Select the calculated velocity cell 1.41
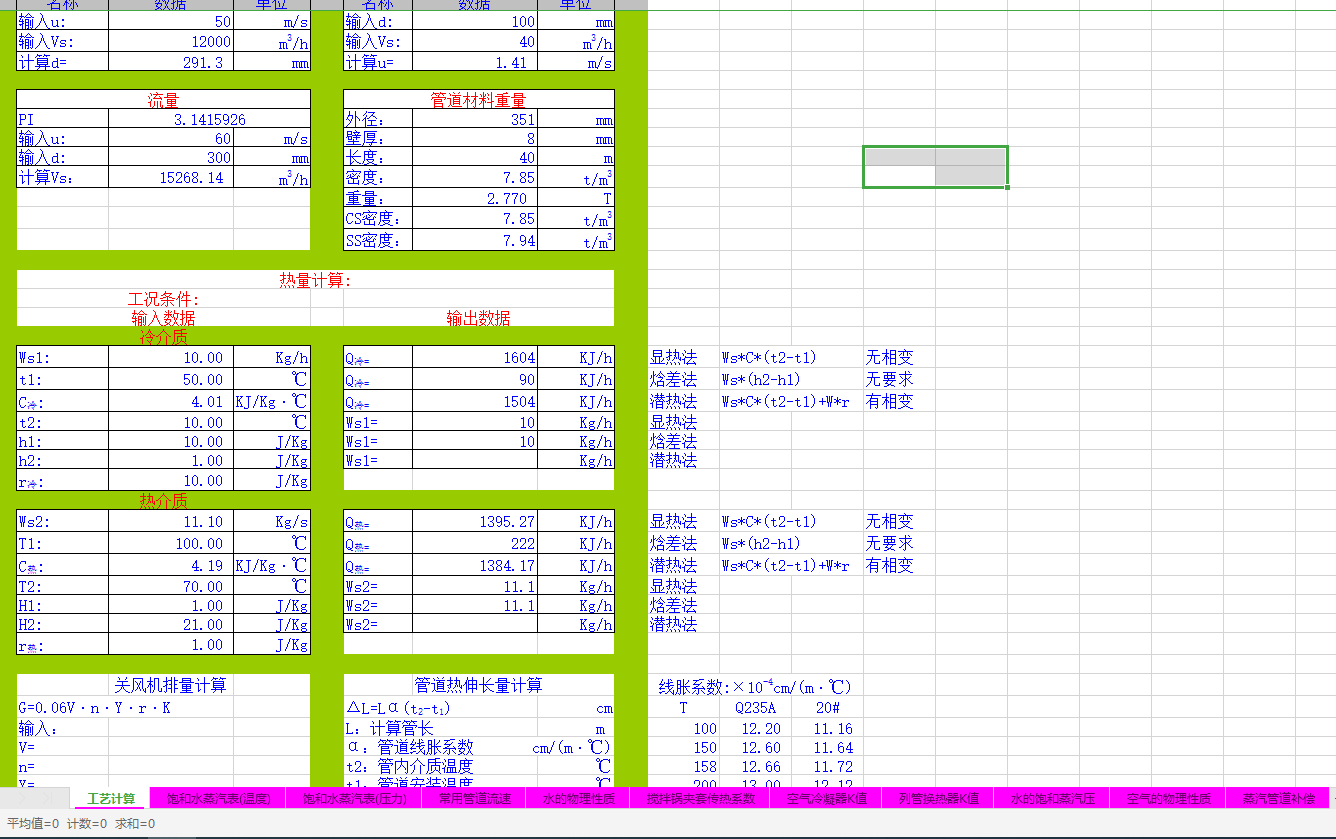 pos(475,62)
